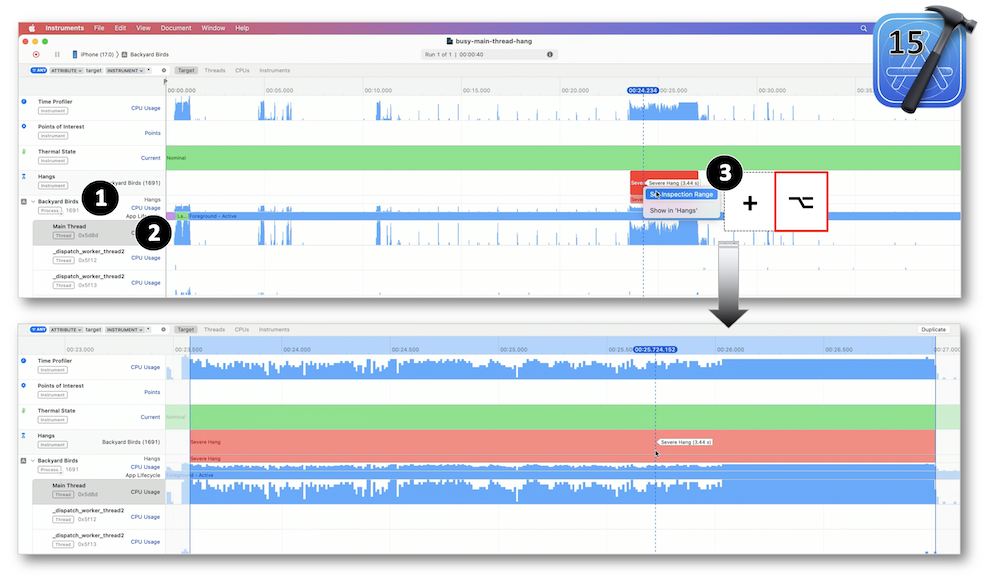Screen dimensions: 1000x577
Task: Click the info icon in the run status field
Action: [x=550, y=55]
